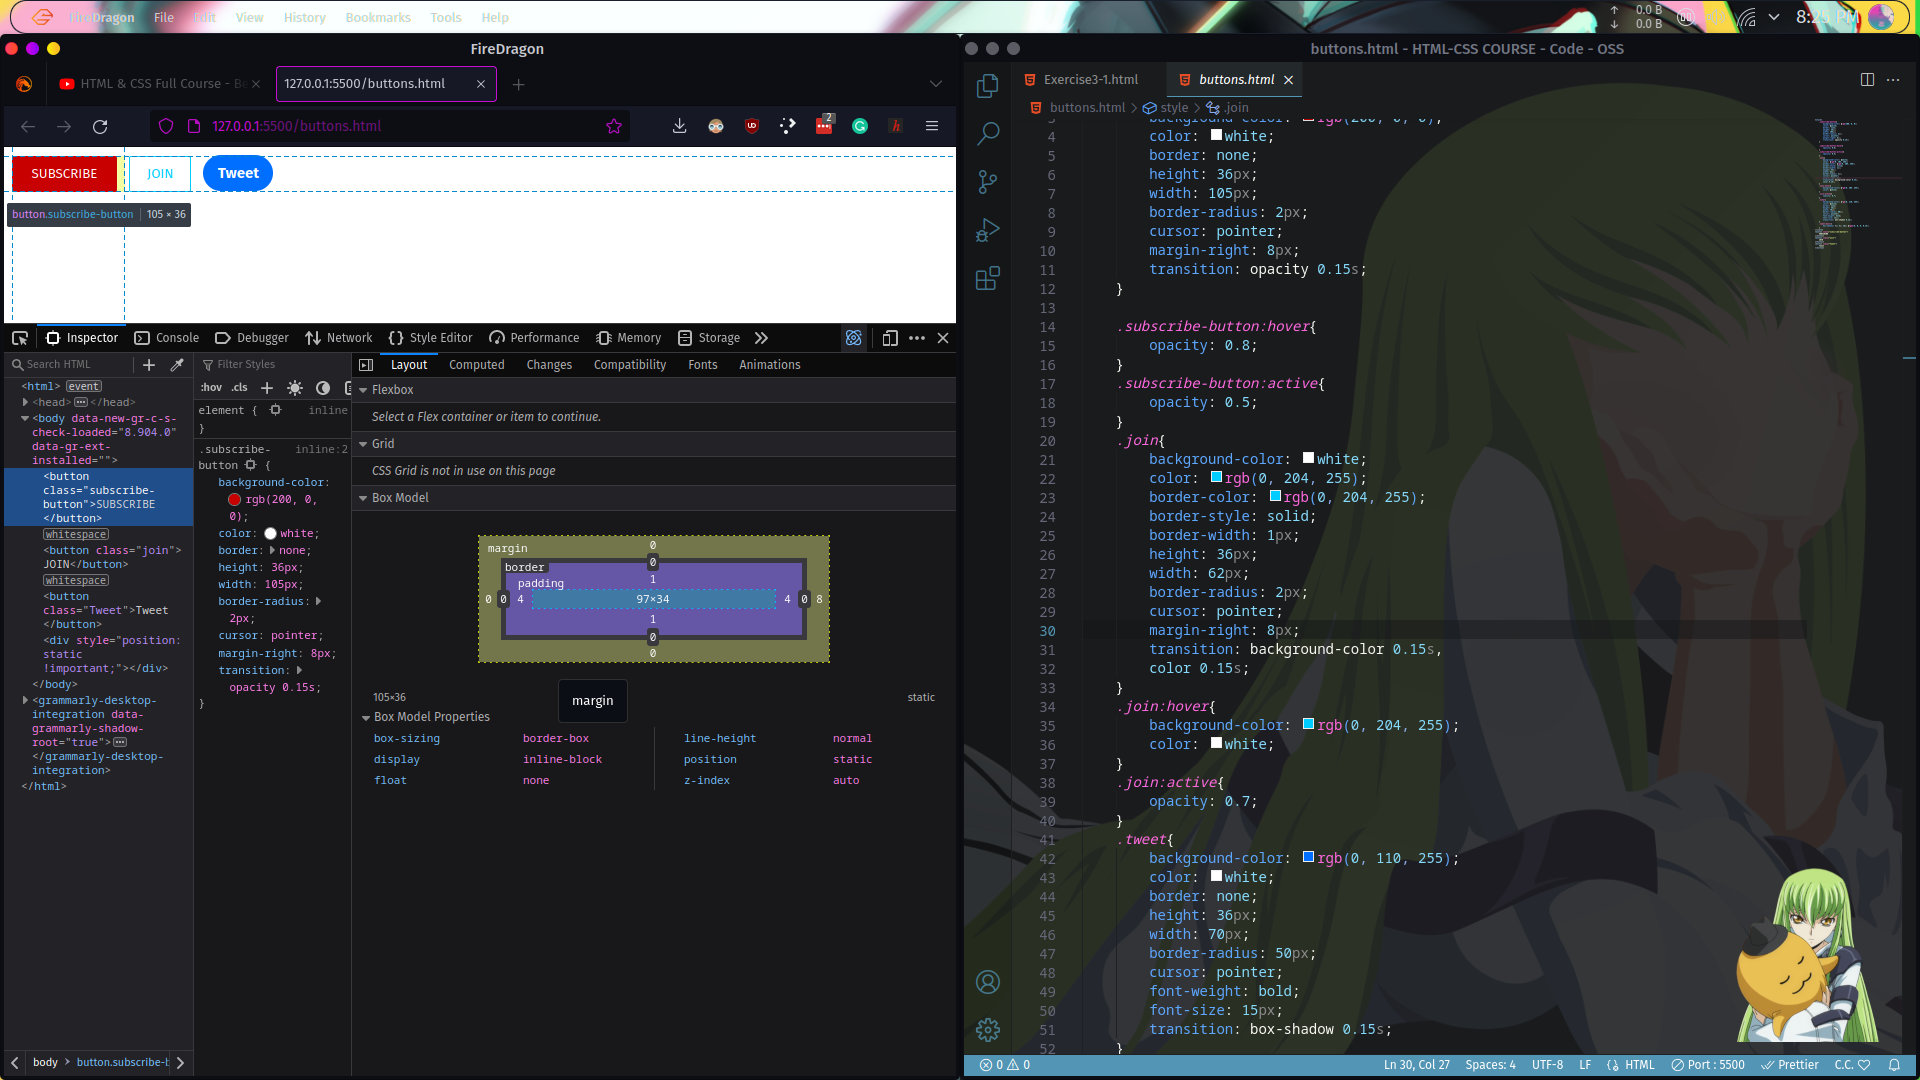
Task: Toggle Responsive Design Mode in devtools
Action: point(890,338)
